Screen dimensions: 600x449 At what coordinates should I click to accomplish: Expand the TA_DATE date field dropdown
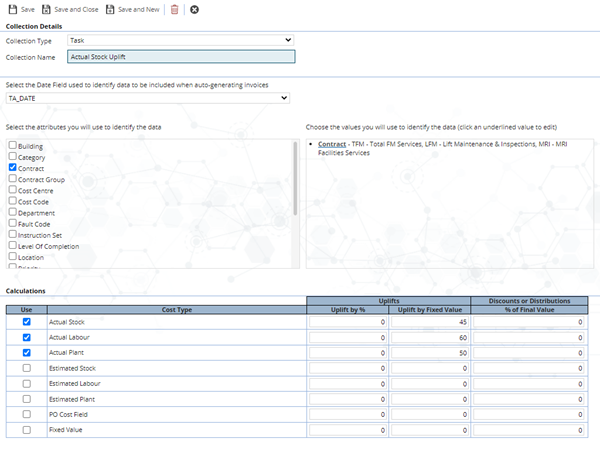[x=148, y=98]
